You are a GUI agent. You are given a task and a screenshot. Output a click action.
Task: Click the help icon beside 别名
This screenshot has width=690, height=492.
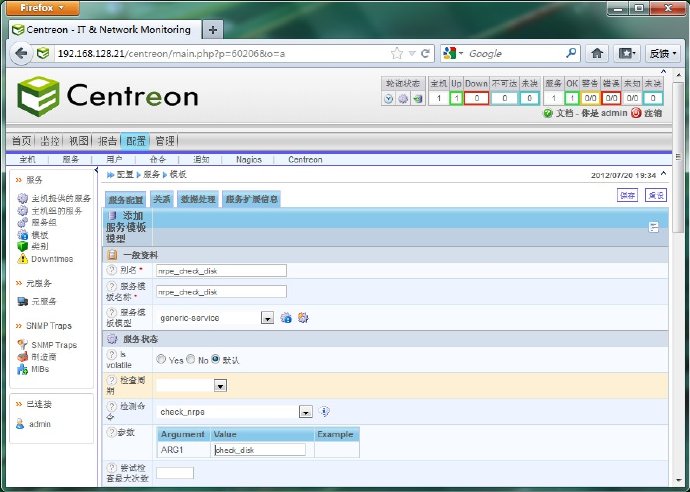pyautogui.click(x=112, y=270)
